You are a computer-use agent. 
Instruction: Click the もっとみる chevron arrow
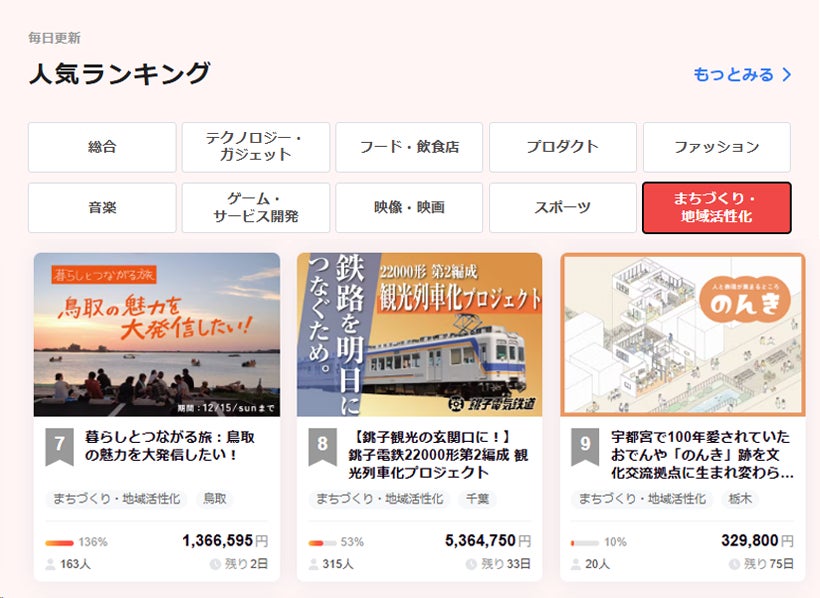[787, 75]
